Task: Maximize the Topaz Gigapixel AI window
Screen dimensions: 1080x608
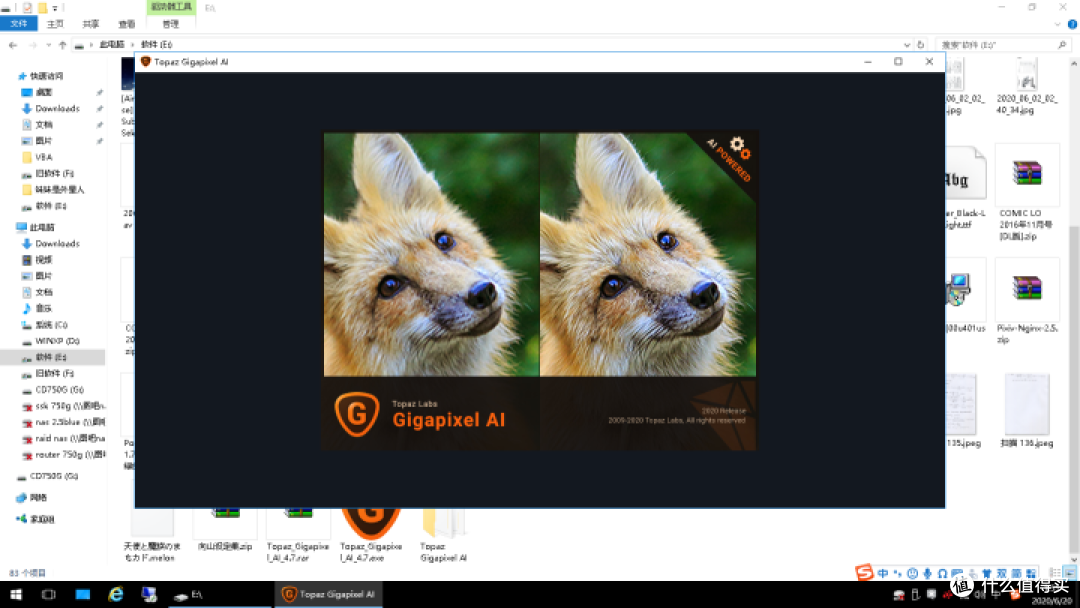Action: (898, 61)
